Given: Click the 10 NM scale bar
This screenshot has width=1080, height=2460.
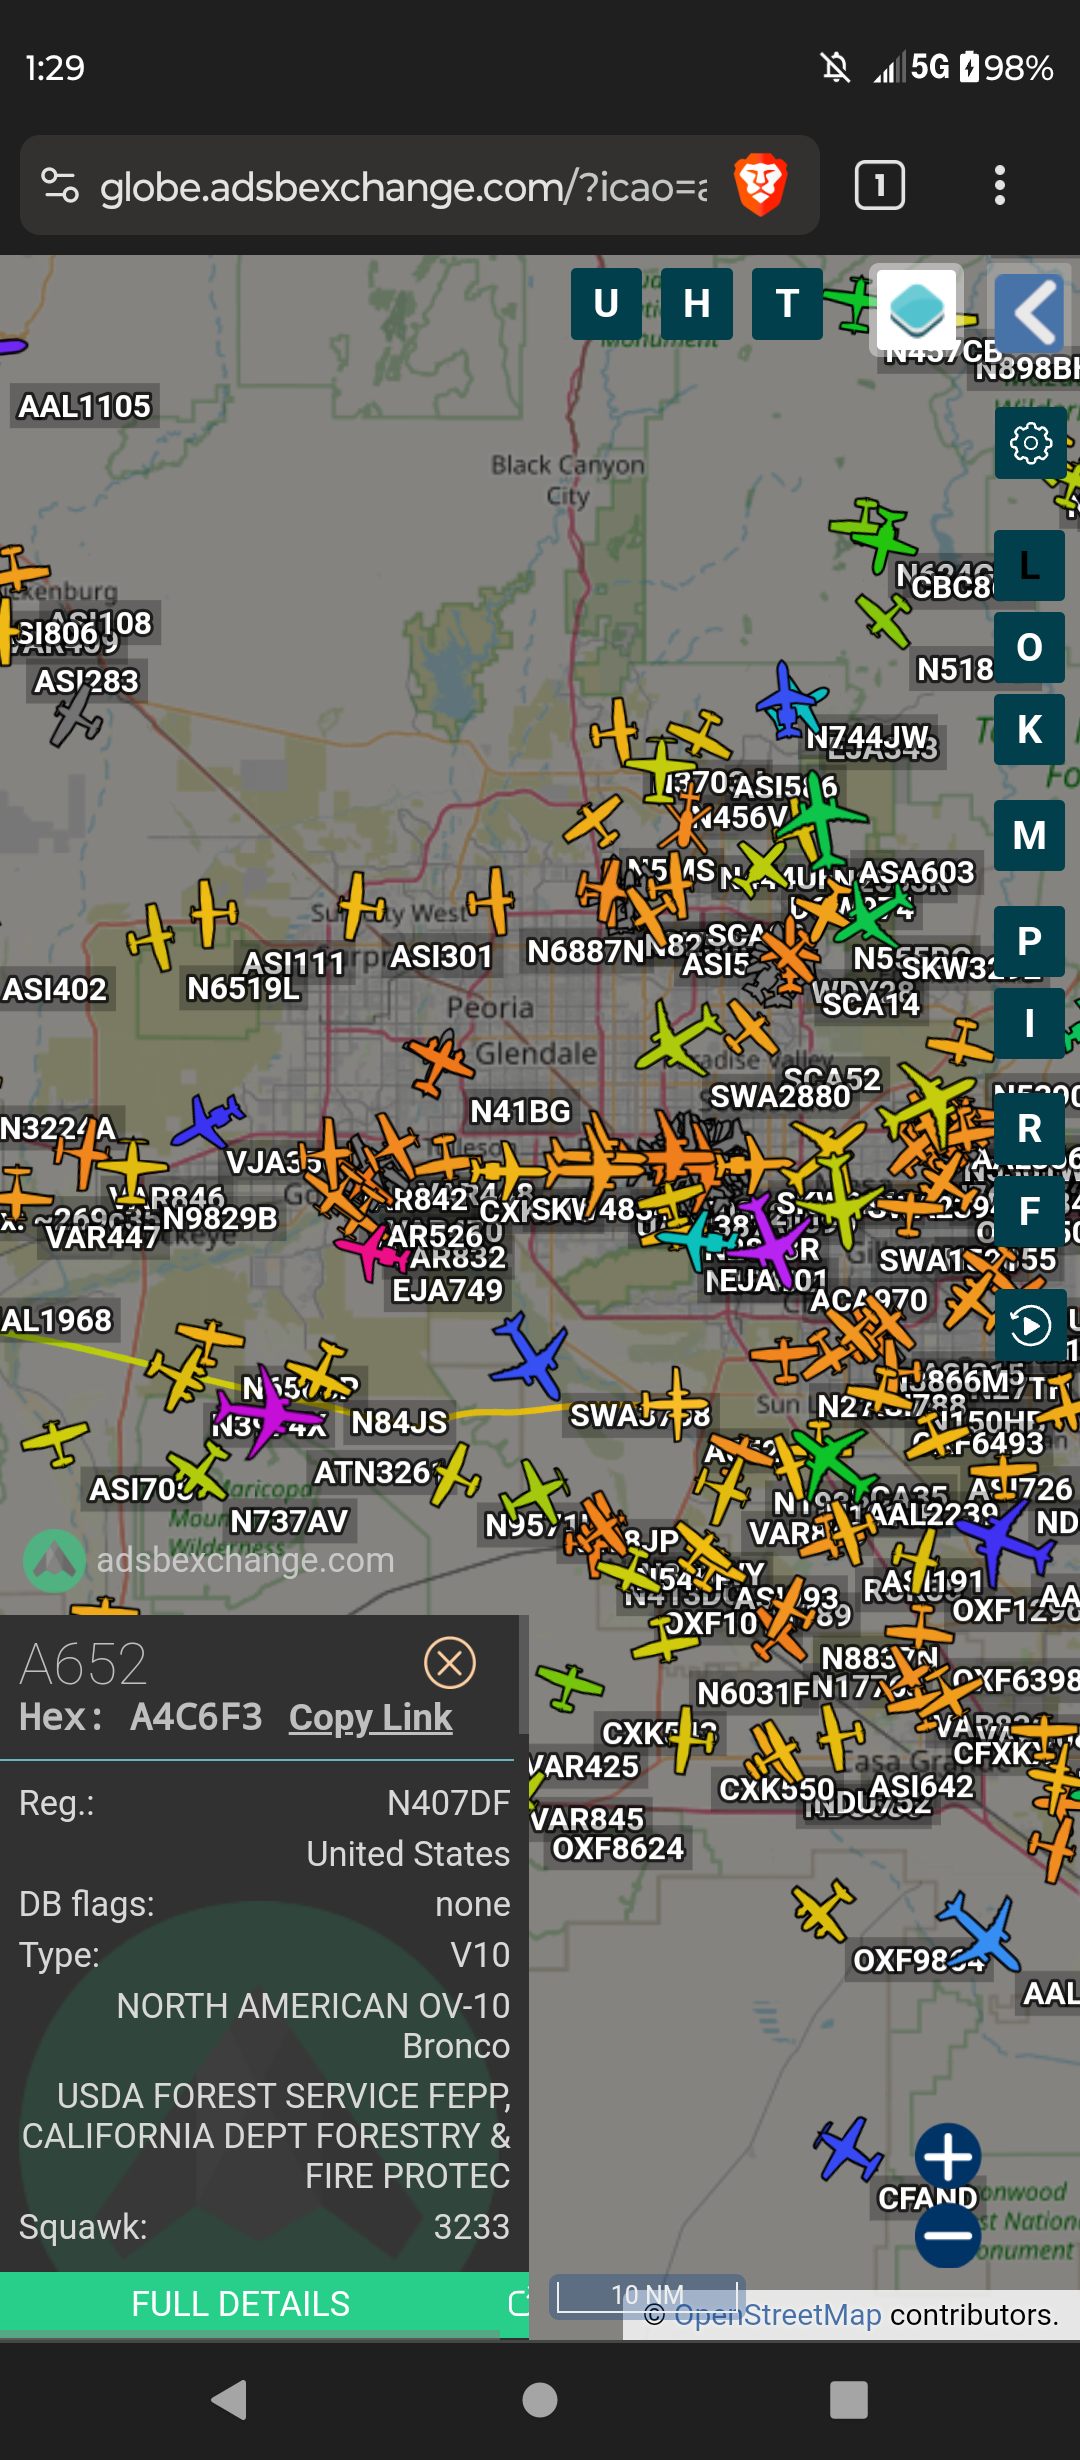Looking at the screenshot, I should click(648, 2294).
